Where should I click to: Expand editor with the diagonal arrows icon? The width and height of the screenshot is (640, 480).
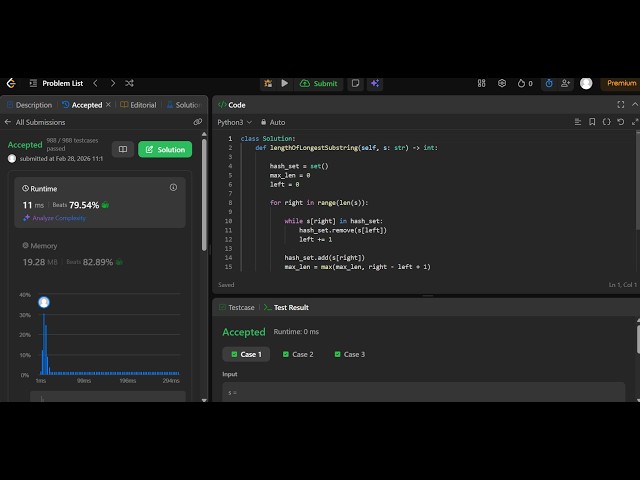[635, 122]
